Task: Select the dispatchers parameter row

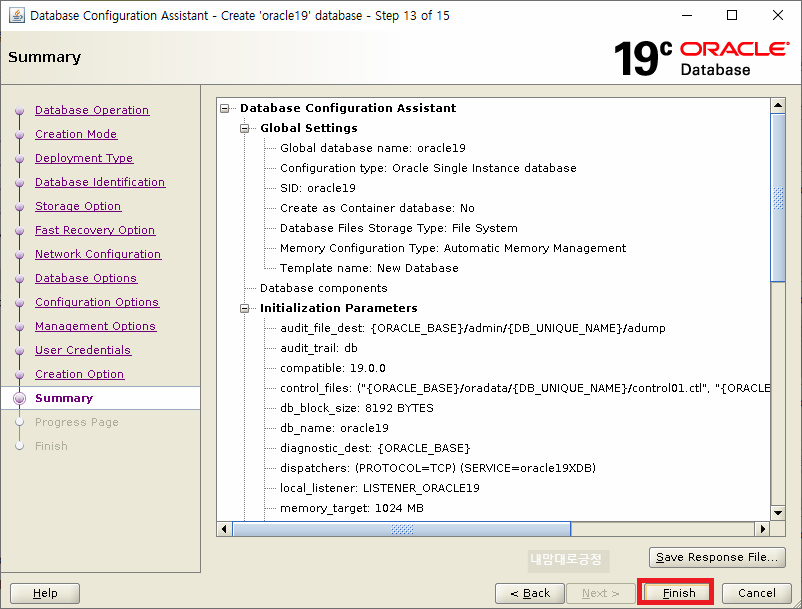Action: pos(438,468)
